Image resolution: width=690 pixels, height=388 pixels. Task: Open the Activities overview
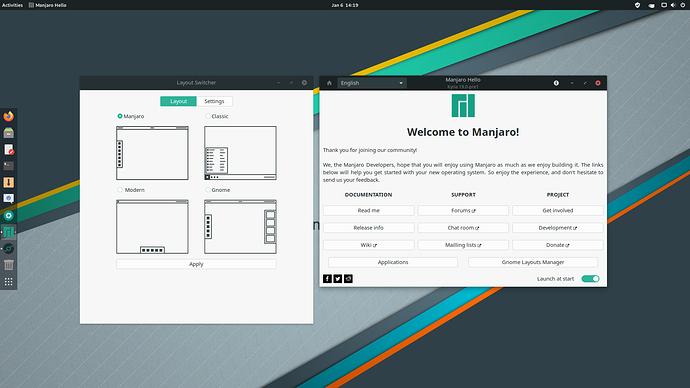12,5
